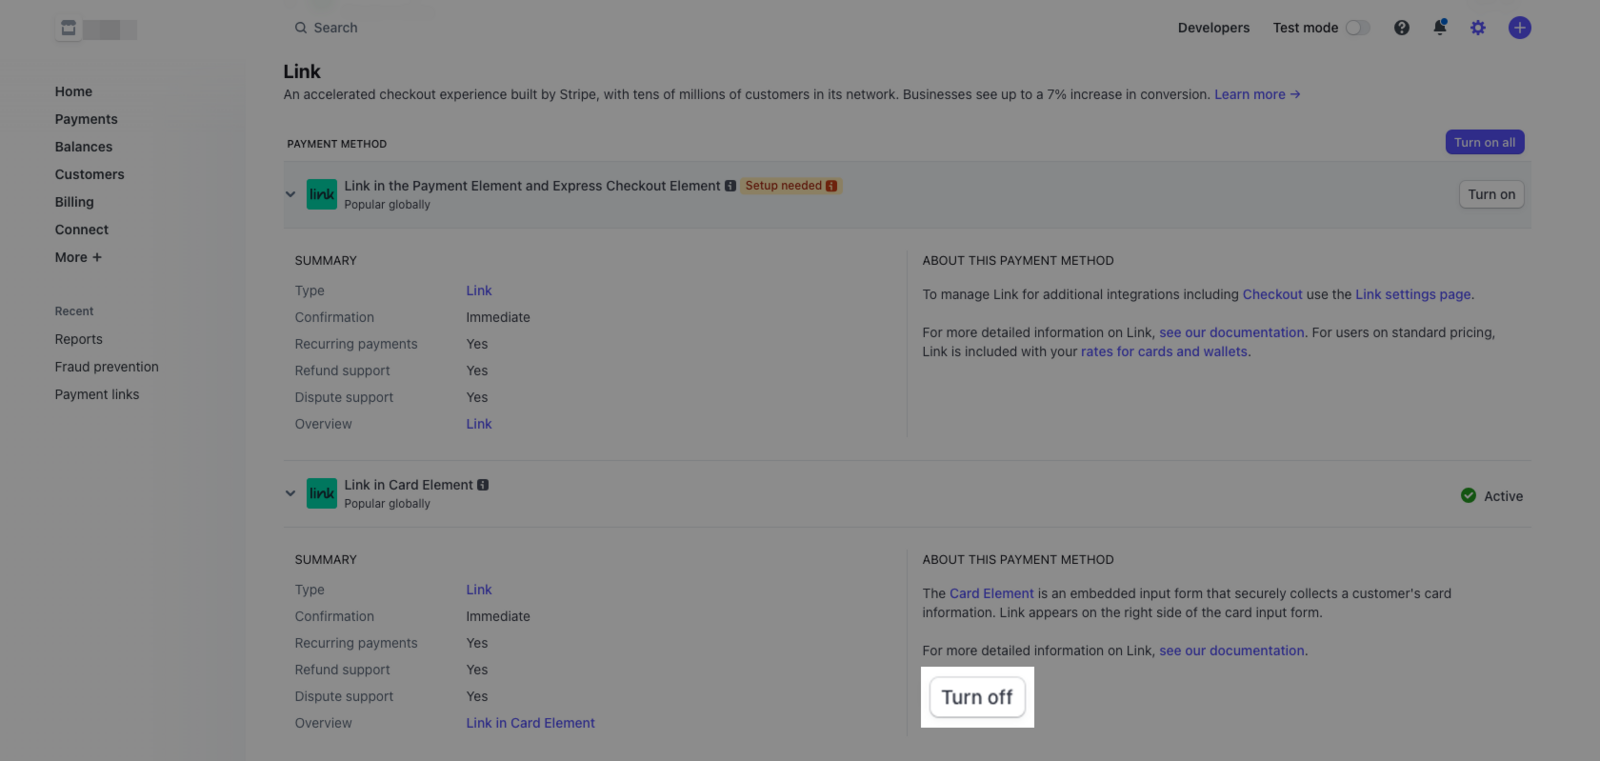Screen dimensions: 1600x761
Task: Click the Link logo for Payment Element
Action: coord(322,194)
